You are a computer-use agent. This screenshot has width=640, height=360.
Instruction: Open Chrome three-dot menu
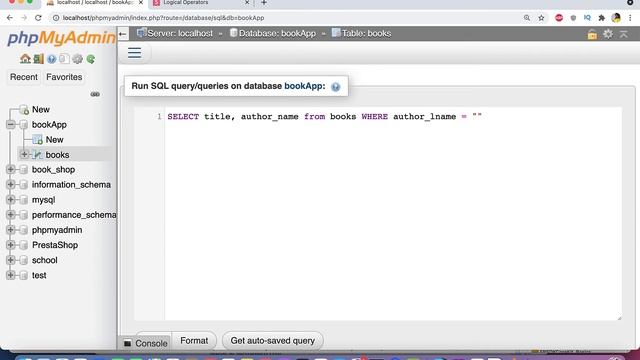630,18
